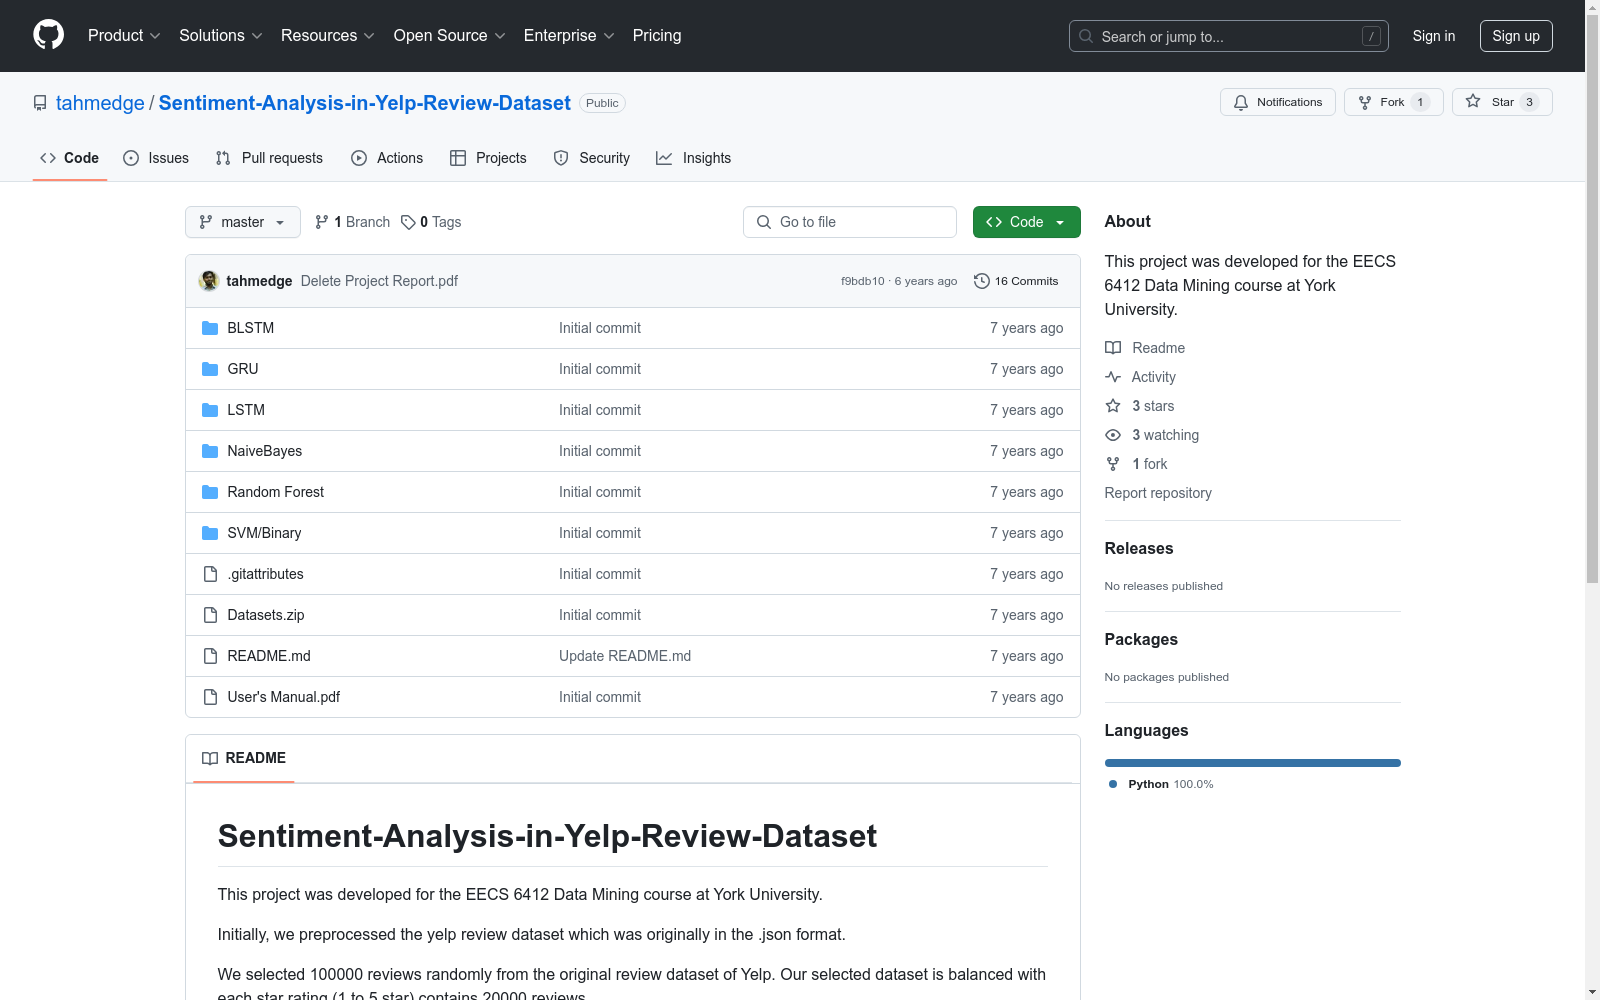Expand the Resources menu
The image size is (1600, 1000).
[x=328, y=36]
